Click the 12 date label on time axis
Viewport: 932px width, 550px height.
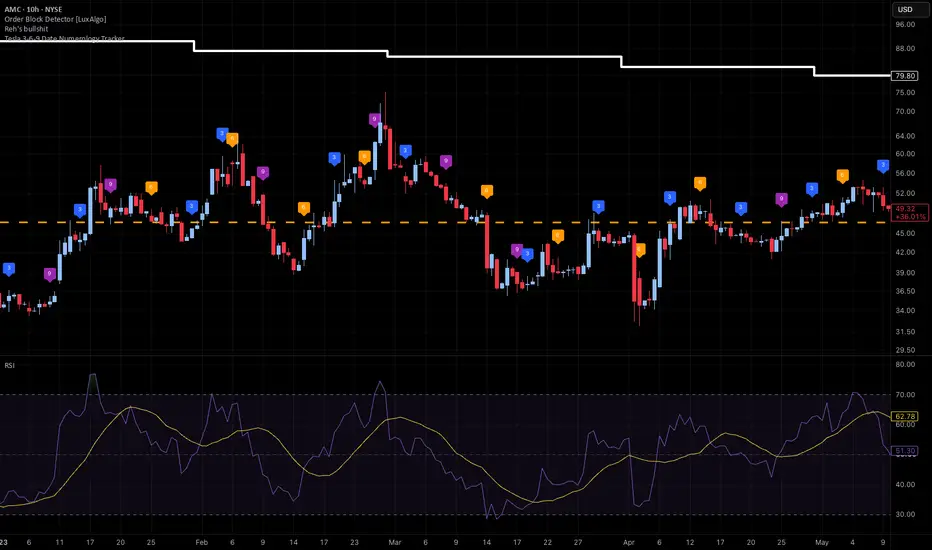pyautogui.click(x=689, y=542)
